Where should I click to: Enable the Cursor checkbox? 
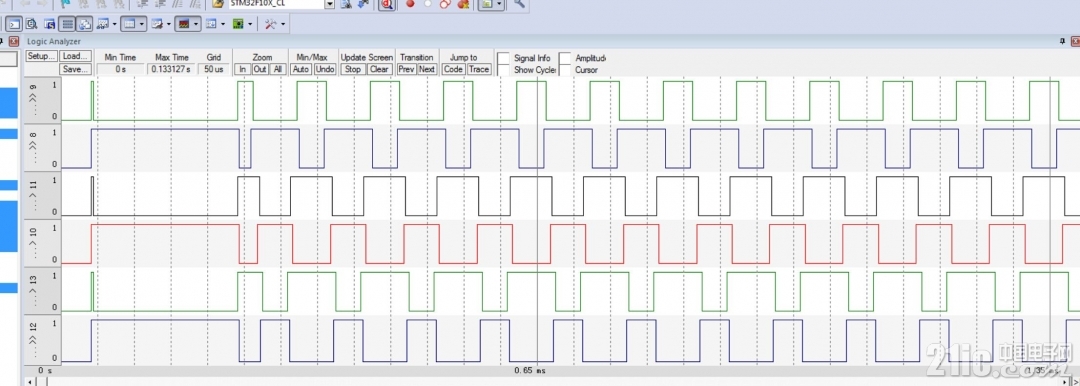point(565,70)
